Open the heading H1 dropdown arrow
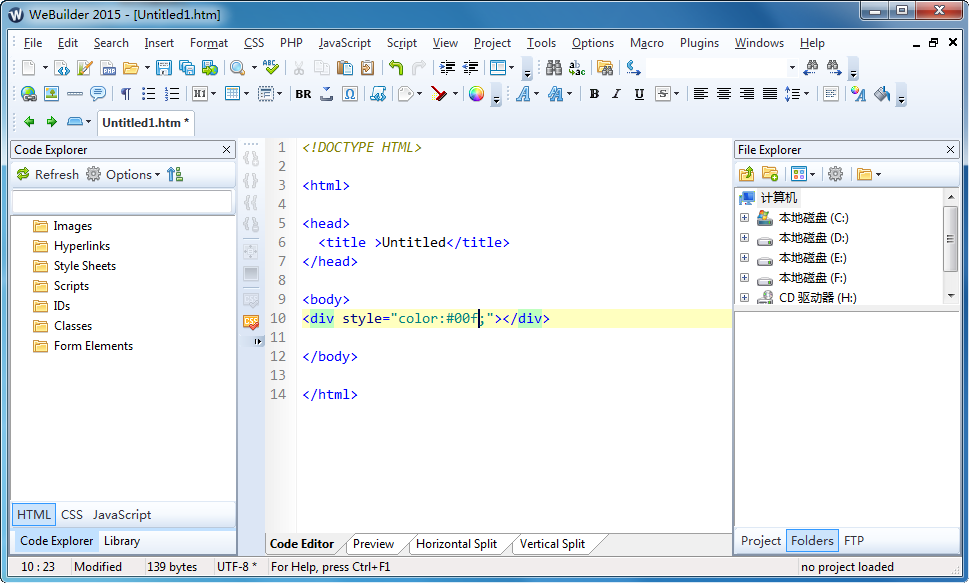The width and height of the screenshot is (970, 584). [x=214, y=94]
